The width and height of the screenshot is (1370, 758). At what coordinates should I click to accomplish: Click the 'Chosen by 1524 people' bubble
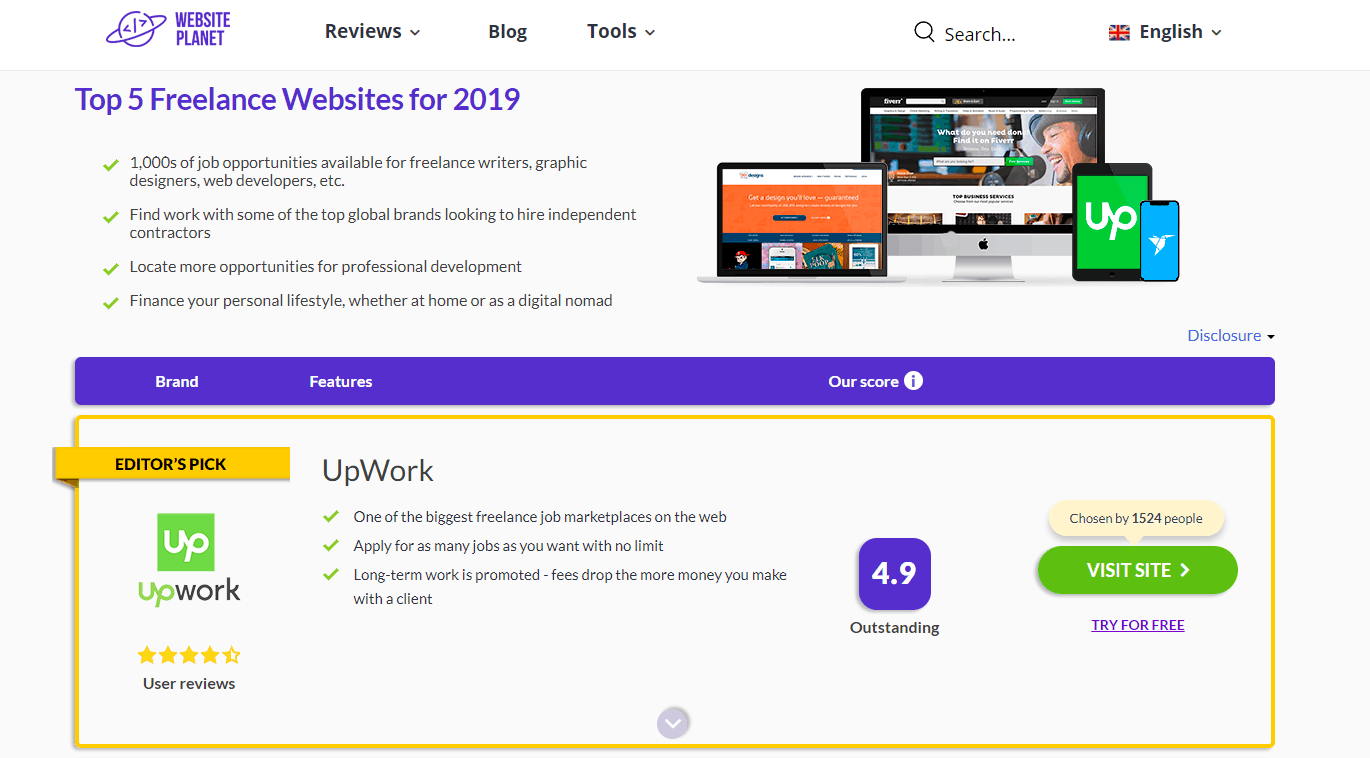1136,518
